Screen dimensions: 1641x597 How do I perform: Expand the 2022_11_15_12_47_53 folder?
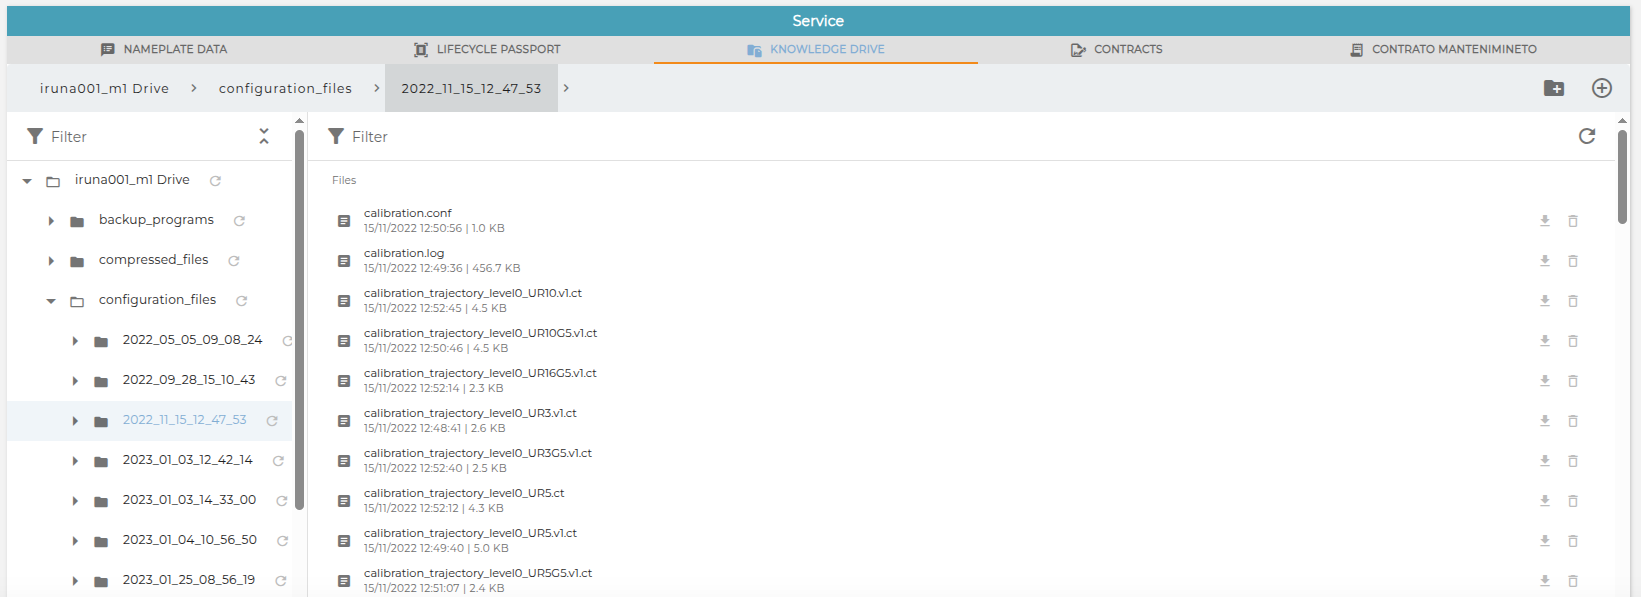75,421
